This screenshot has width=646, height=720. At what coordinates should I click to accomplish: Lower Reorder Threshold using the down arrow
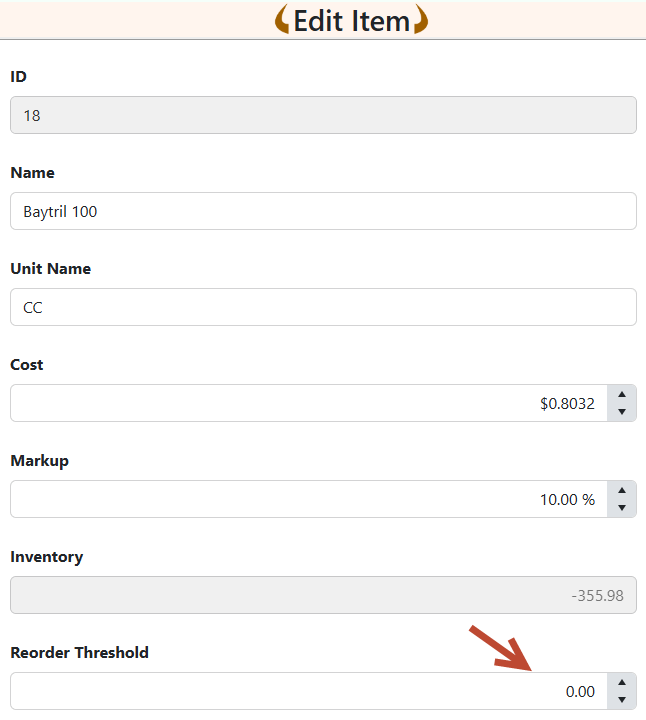622,700
